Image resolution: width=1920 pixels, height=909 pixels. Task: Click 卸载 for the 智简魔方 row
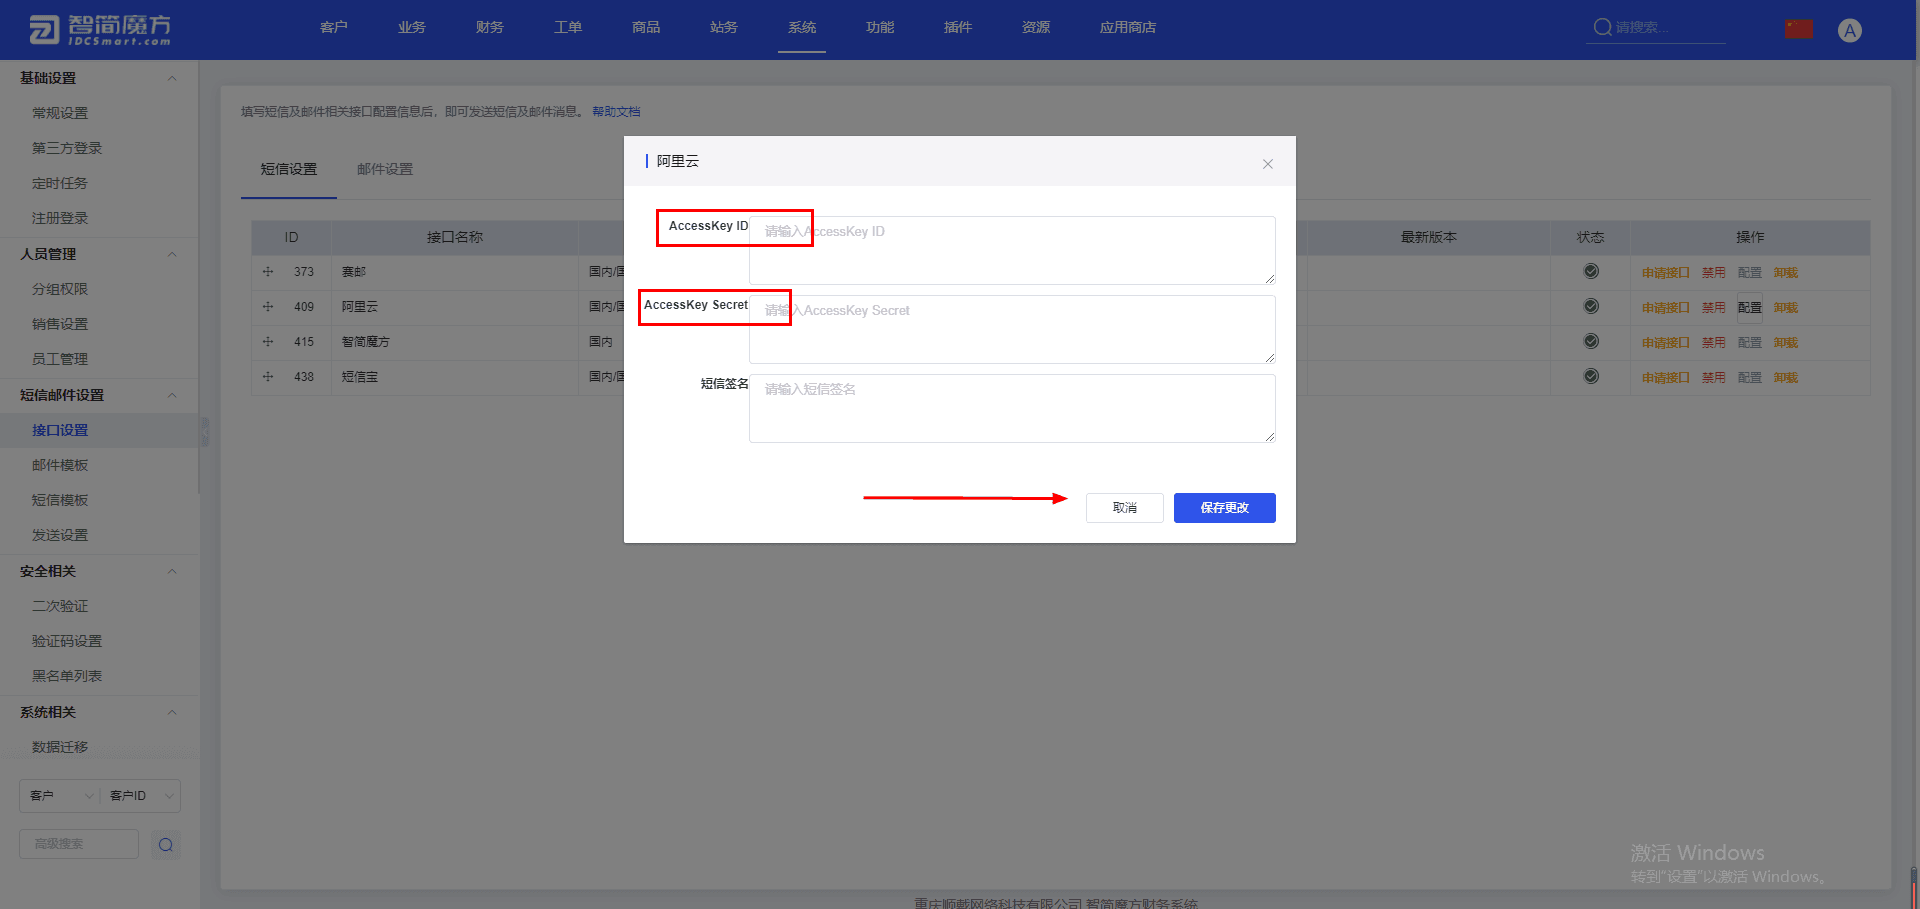[x=1786, y=343]
